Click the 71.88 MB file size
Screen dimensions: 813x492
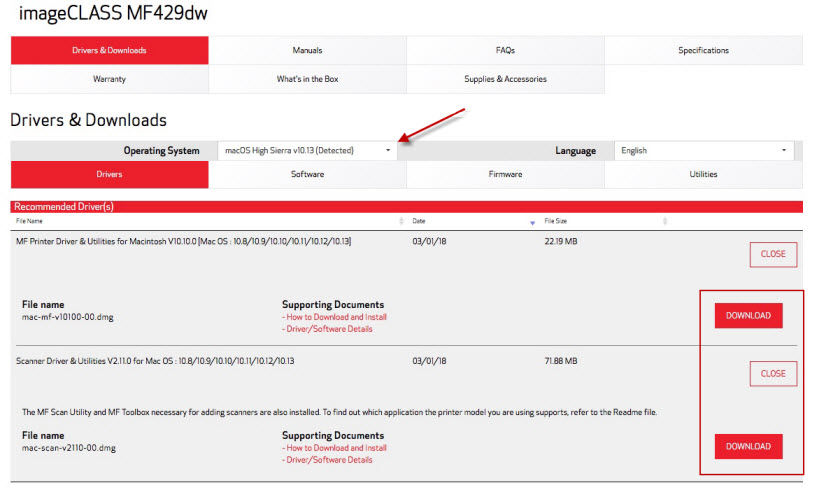560,361
